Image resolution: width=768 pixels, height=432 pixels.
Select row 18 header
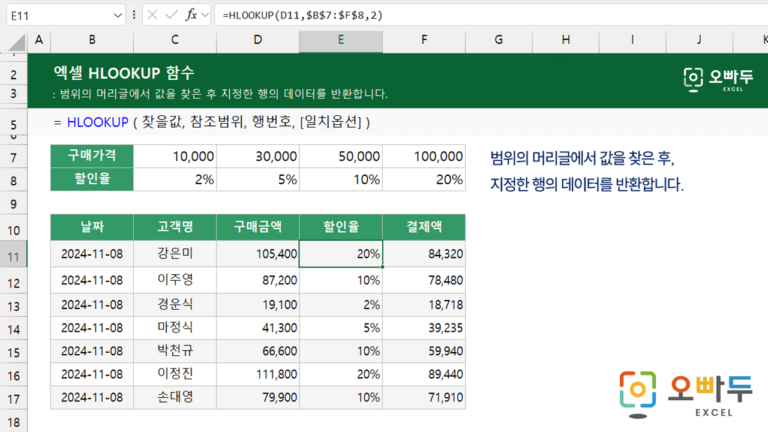pos(14,422)
